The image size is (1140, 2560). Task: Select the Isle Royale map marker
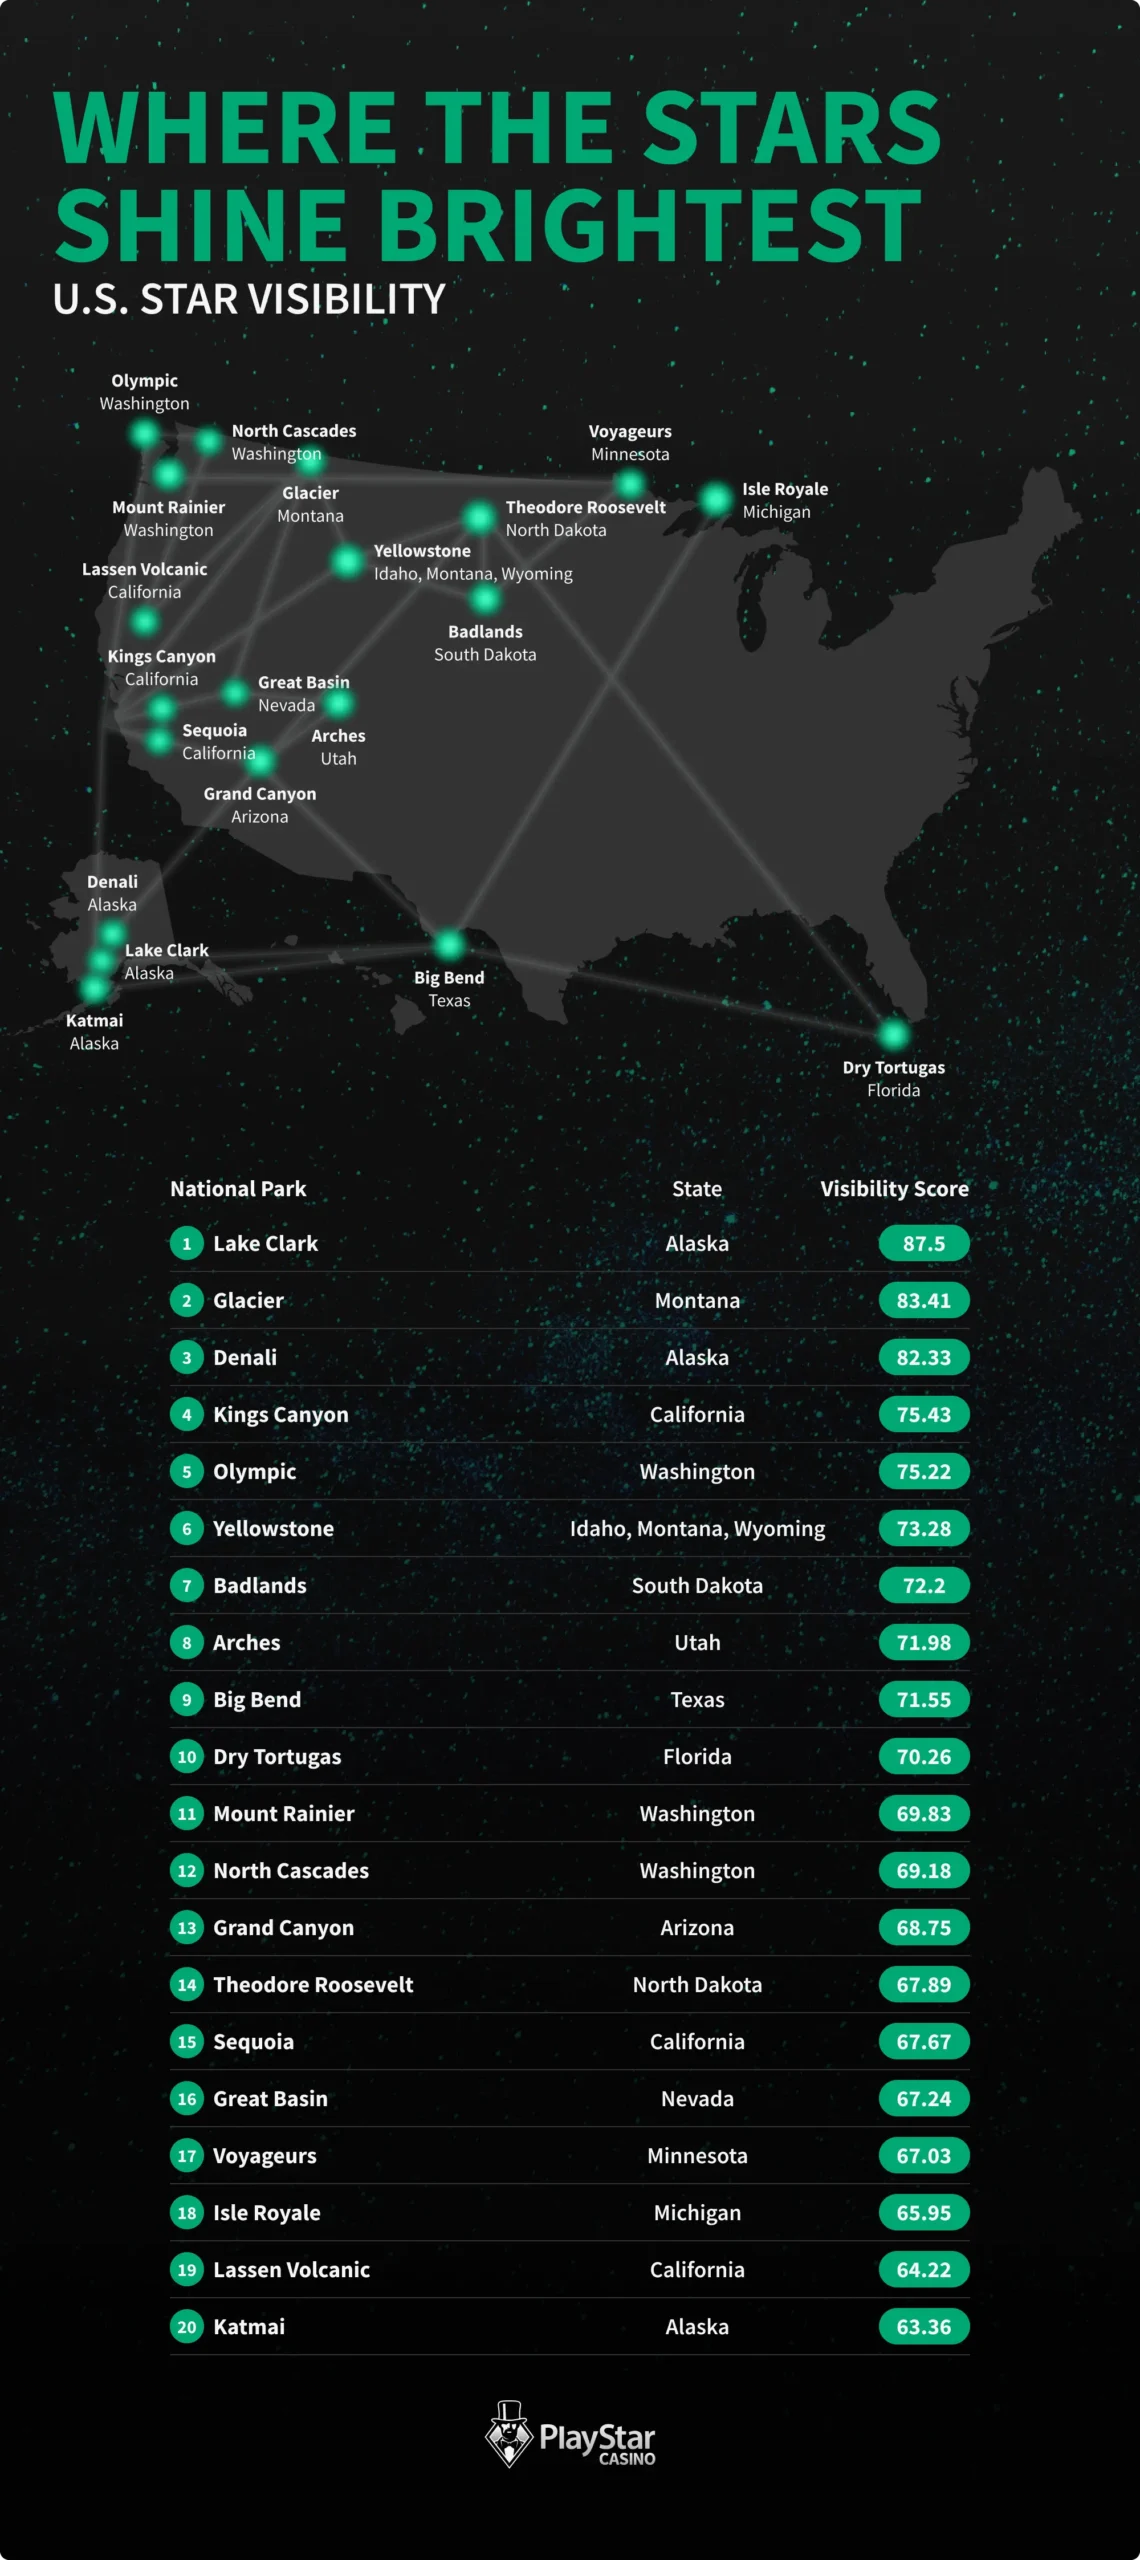click(716, 498)
